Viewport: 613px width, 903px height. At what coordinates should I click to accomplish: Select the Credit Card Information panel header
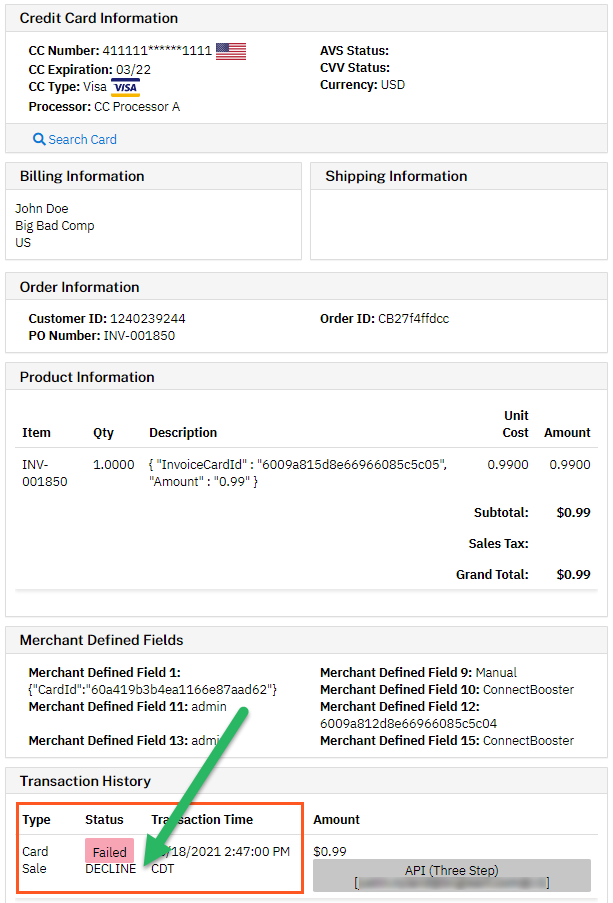[99, 18]
